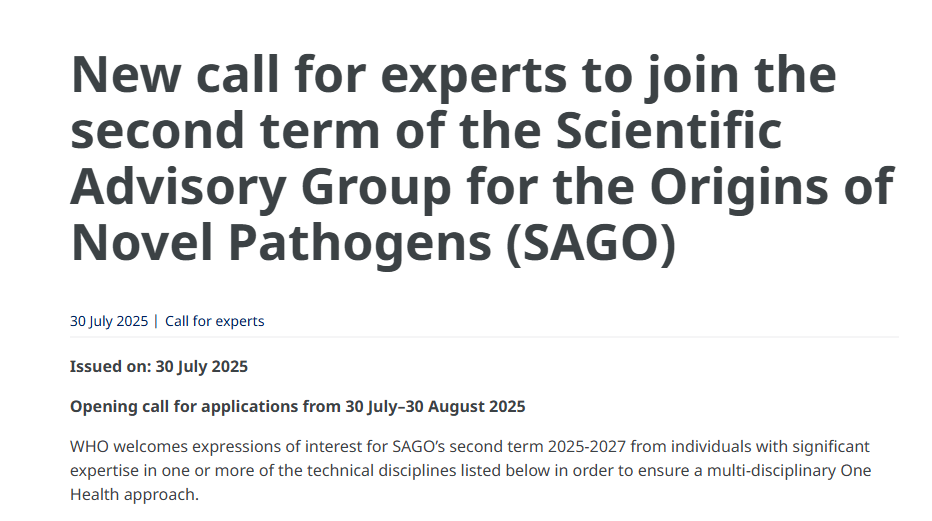Open the "Call for experts" category link

click(215, 321)
